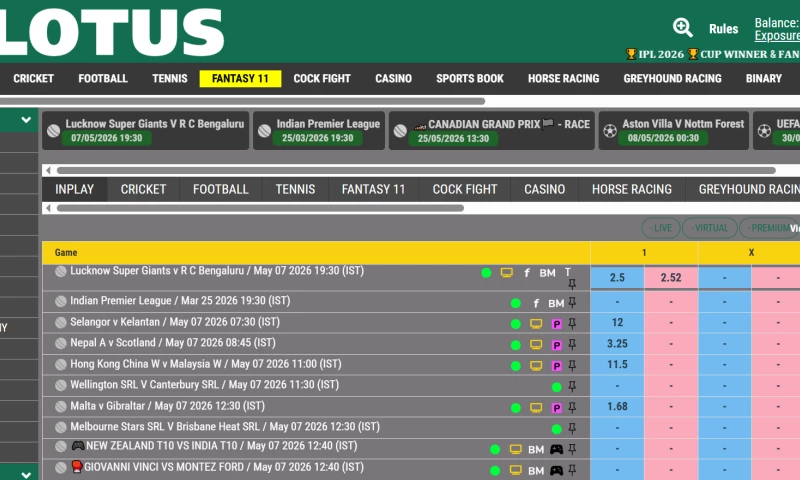Toggle the PREMIUM filter pill
Viewport: 800px width, 480px height.
(769, 228)
